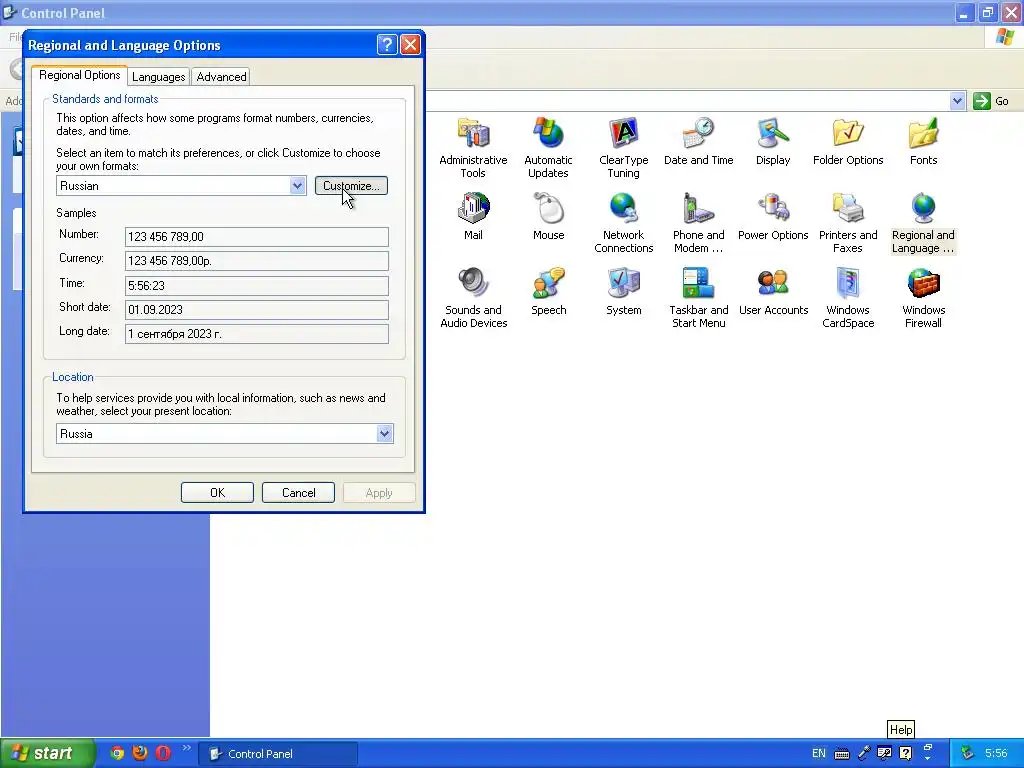The width and height of the screenshot is (1024, 768).
Task: Open Automatic Updates icon
Action: 548,148
